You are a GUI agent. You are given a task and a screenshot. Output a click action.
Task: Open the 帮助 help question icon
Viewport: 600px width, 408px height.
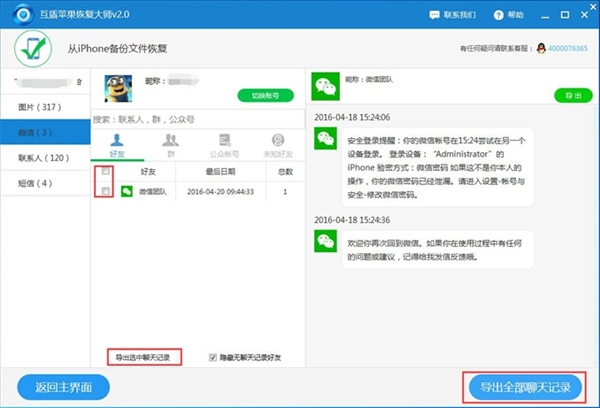click(498, 15)
